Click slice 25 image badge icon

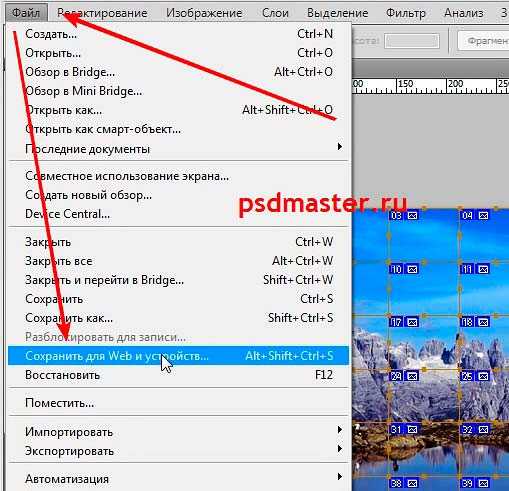tap(483, 376)
